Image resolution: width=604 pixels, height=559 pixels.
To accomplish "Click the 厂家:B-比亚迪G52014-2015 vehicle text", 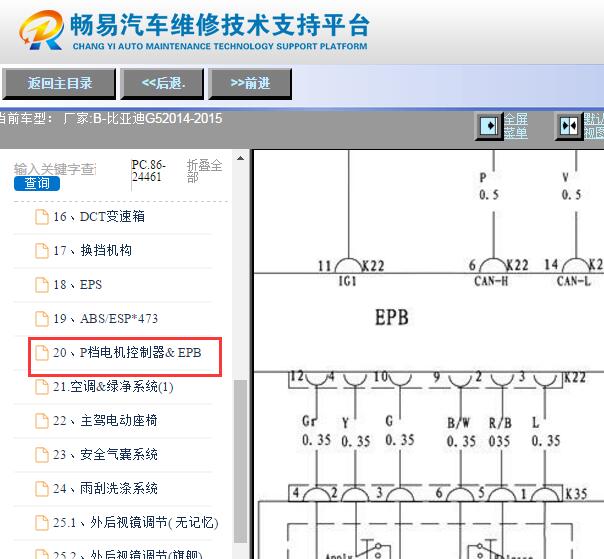I will tap(143, 118).
